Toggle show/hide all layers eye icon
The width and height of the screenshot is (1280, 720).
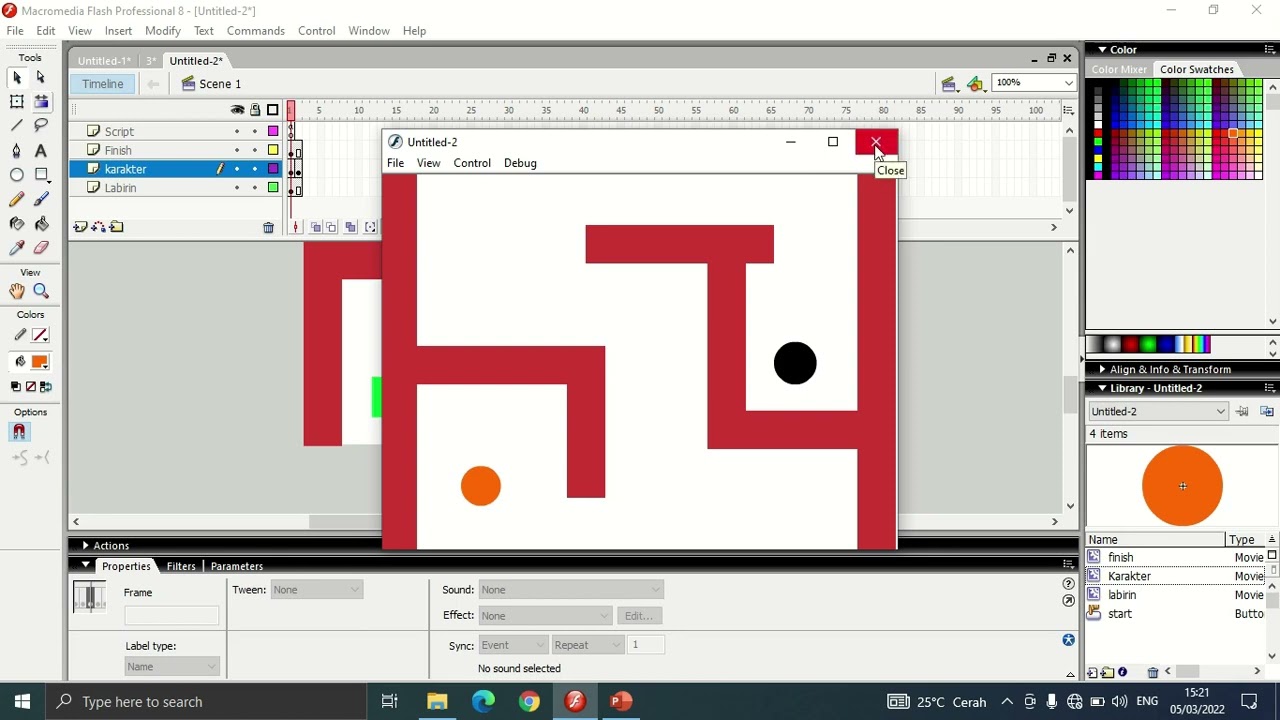pyautogui.click(x=237, y=110)
